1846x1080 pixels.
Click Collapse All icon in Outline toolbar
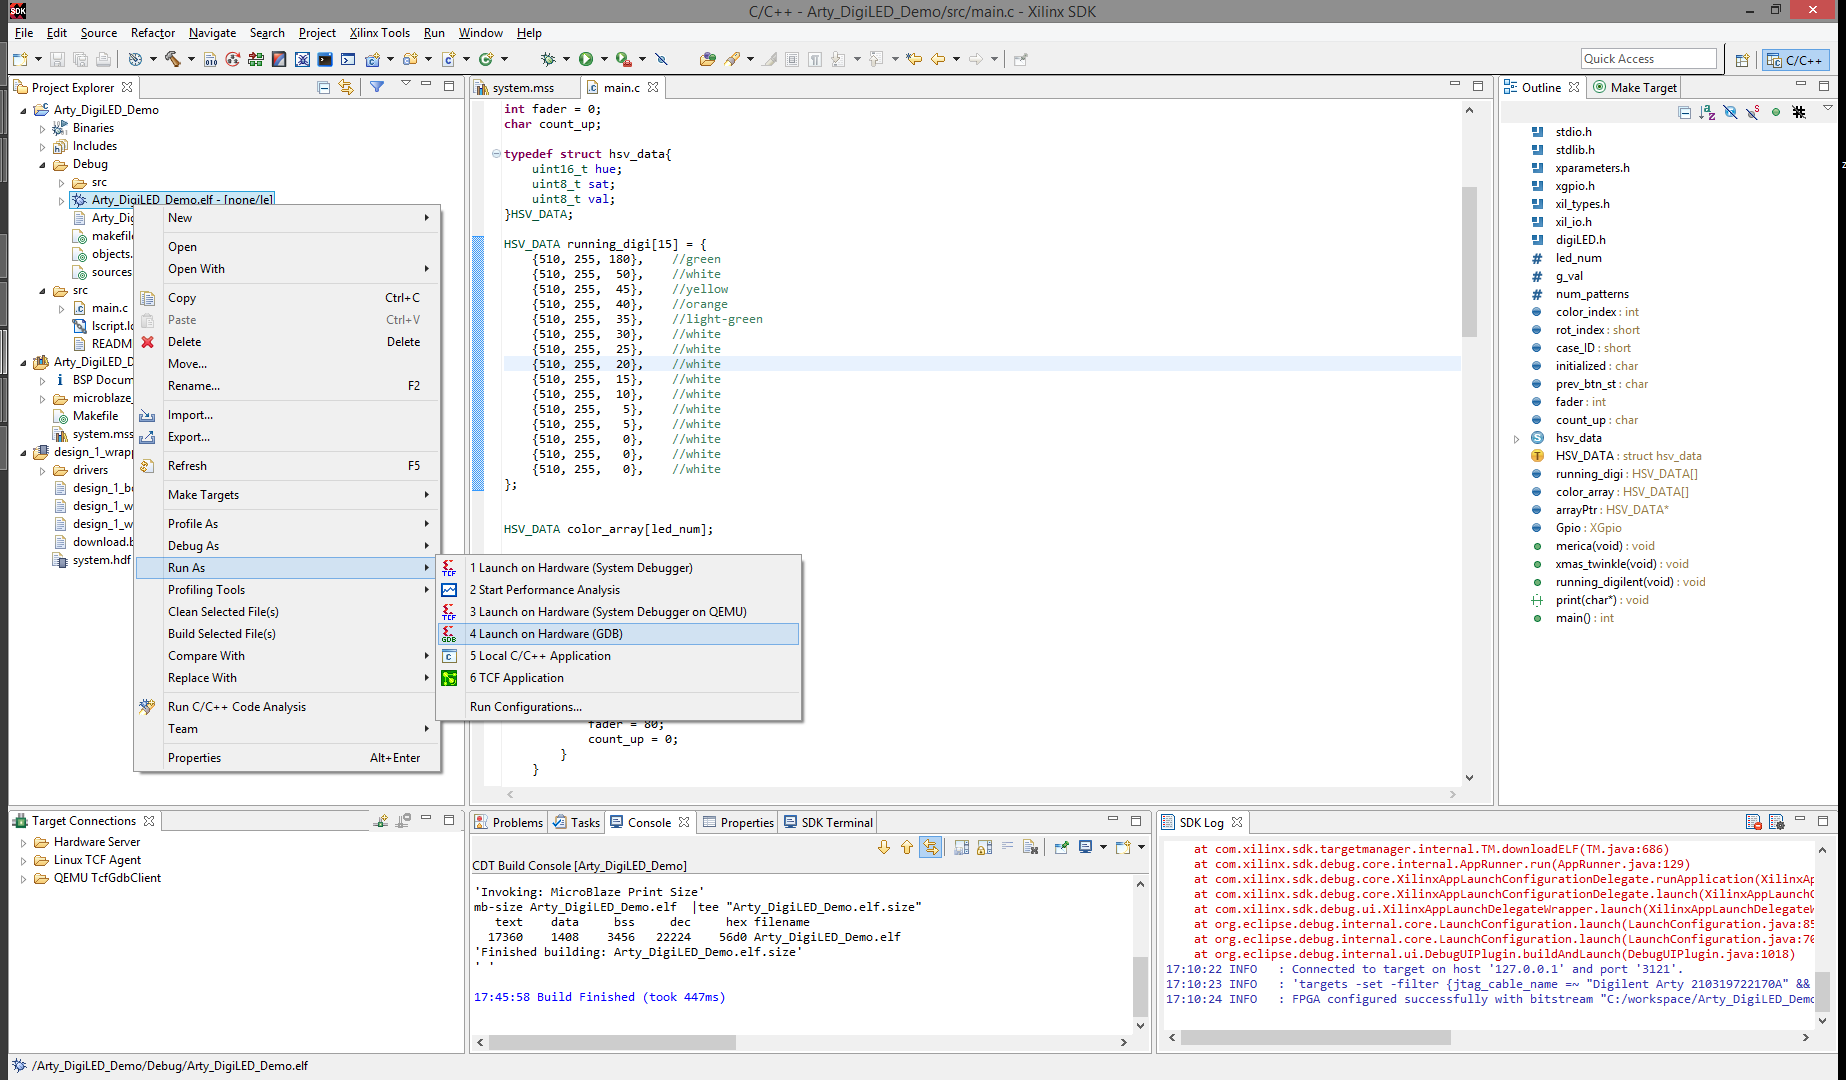click(1684, 112)
